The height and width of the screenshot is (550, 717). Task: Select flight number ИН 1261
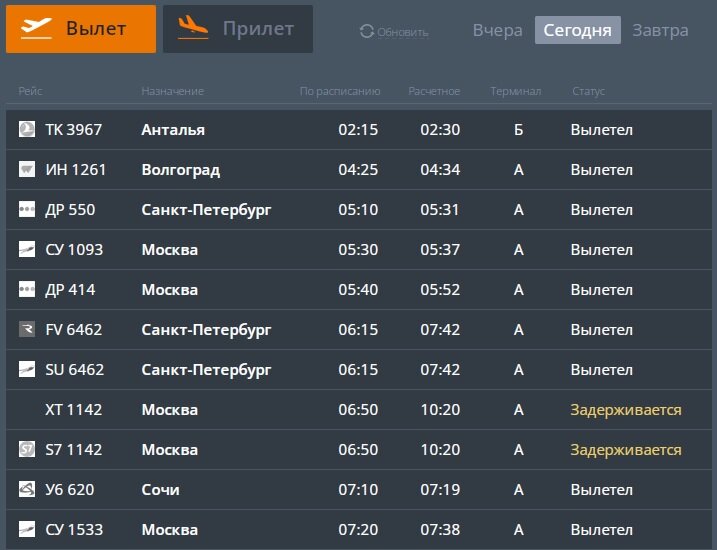75,170
